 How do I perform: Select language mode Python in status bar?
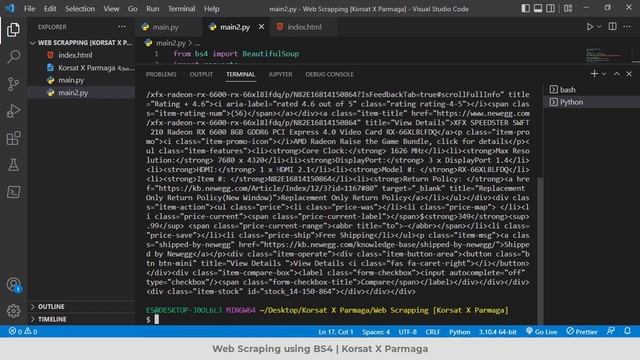pyautogui.click(x=460, y=332)
